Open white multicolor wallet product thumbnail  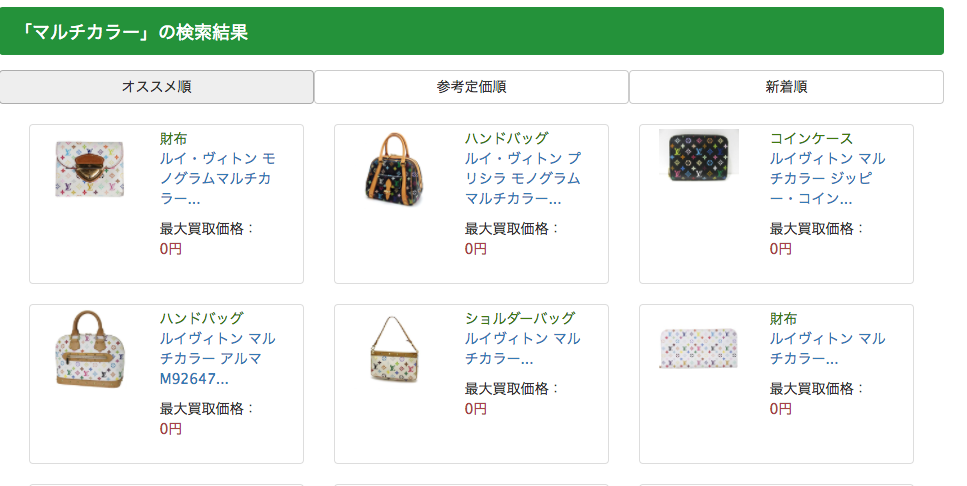point(90,169)
